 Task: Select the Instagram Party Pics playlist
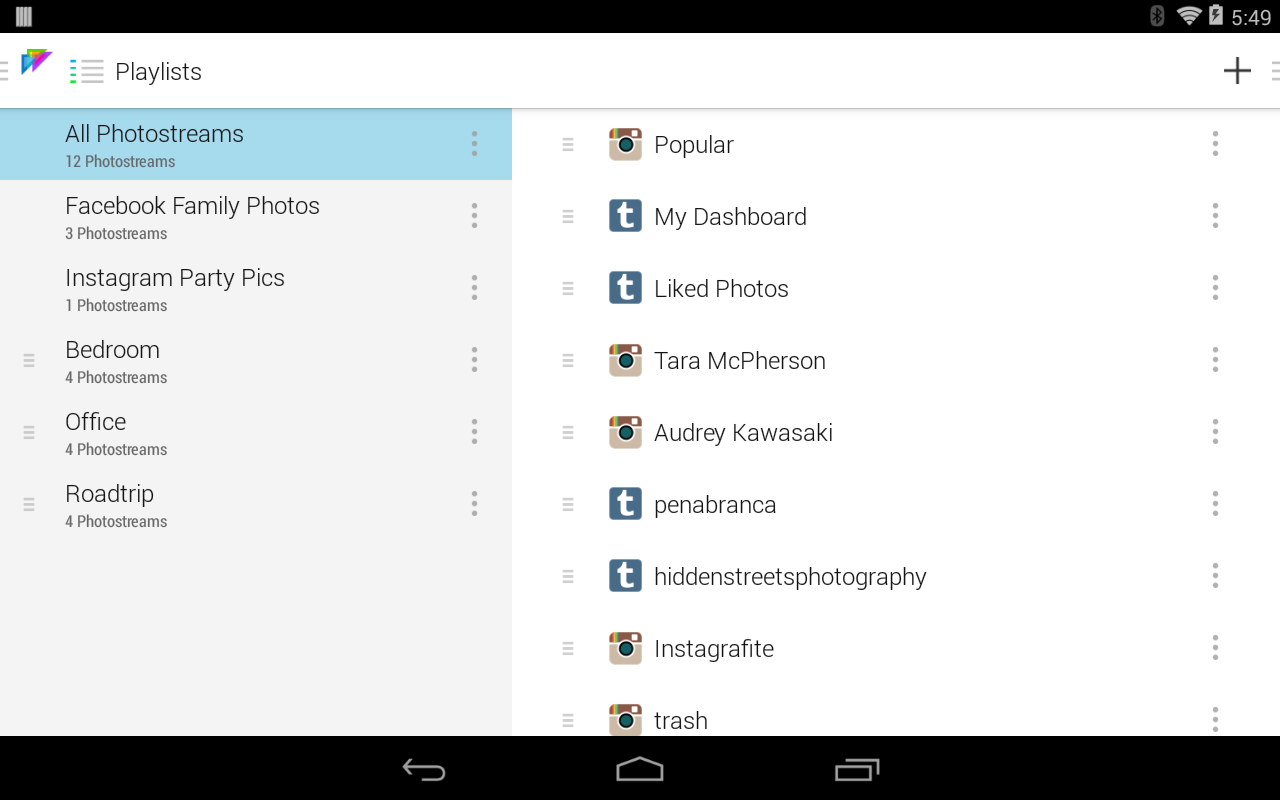[x=175, y=288]
